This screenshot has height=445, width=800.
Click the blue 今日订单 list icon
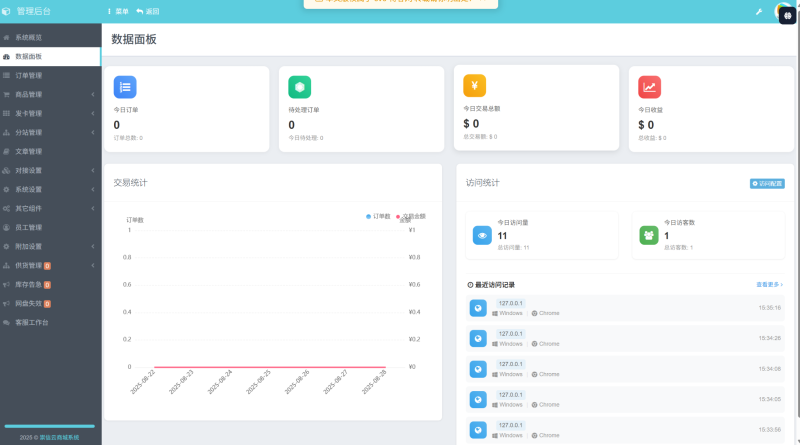(x=125, y=87)
